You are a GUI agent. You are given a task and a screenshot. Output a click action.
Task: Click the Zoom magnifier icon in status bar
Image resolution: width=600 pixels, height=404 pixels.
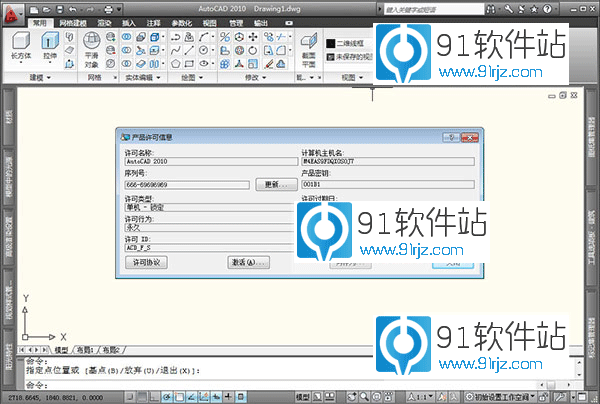364,397
